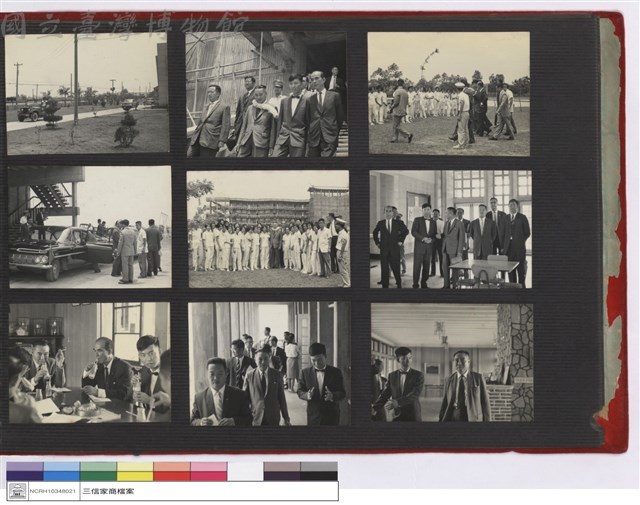Pick the black color swatch
Image resolution: width=640 pixels, height=505 pixels.
(x=319, y=471)
